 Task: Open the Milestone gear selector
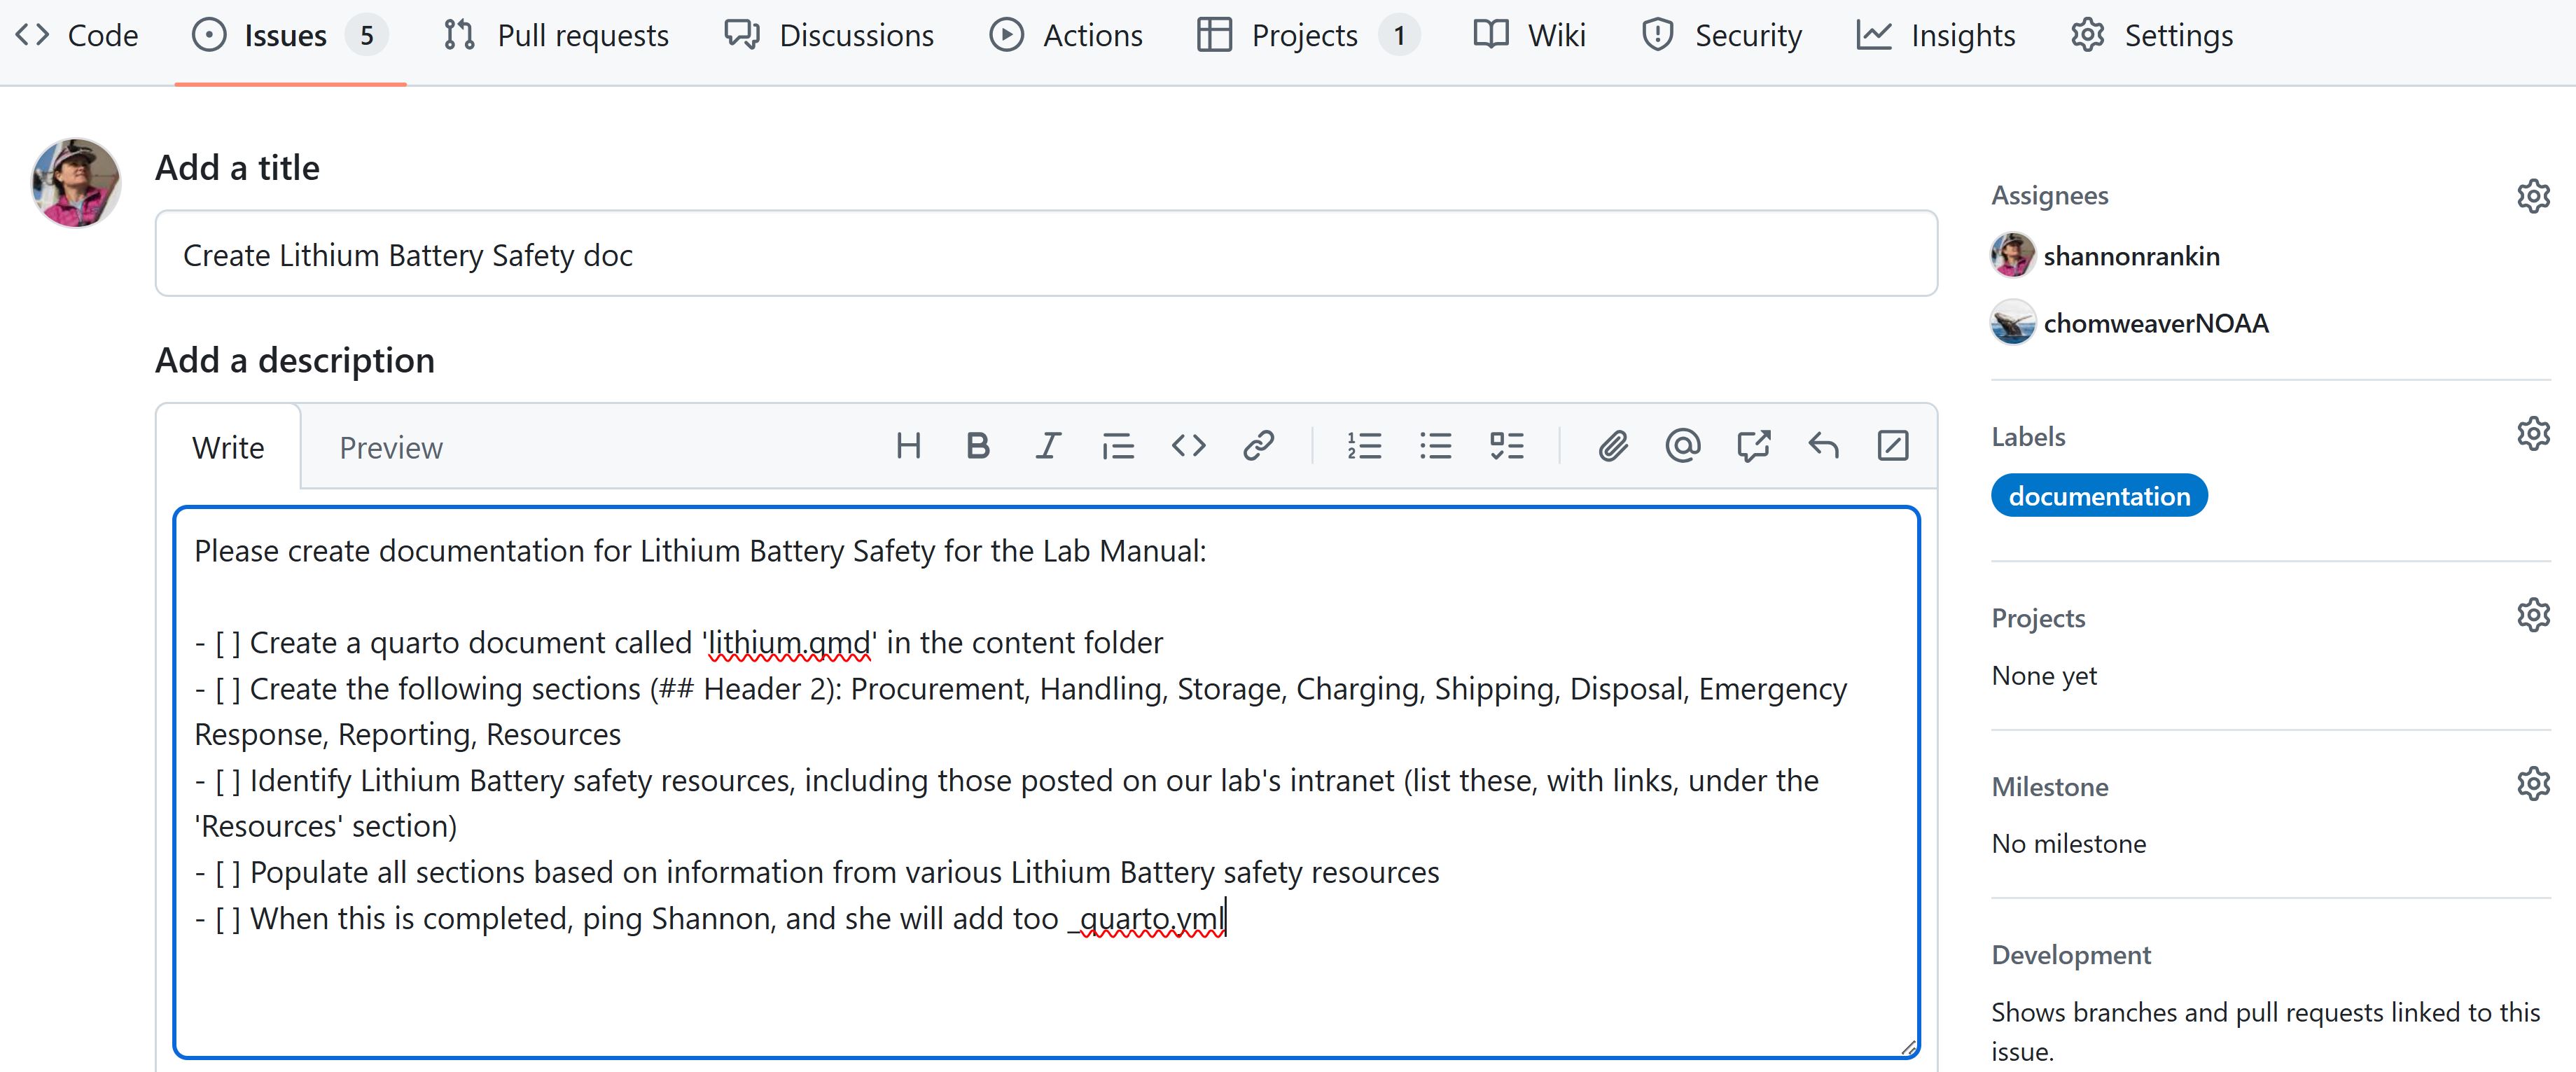coord(2532,784)
